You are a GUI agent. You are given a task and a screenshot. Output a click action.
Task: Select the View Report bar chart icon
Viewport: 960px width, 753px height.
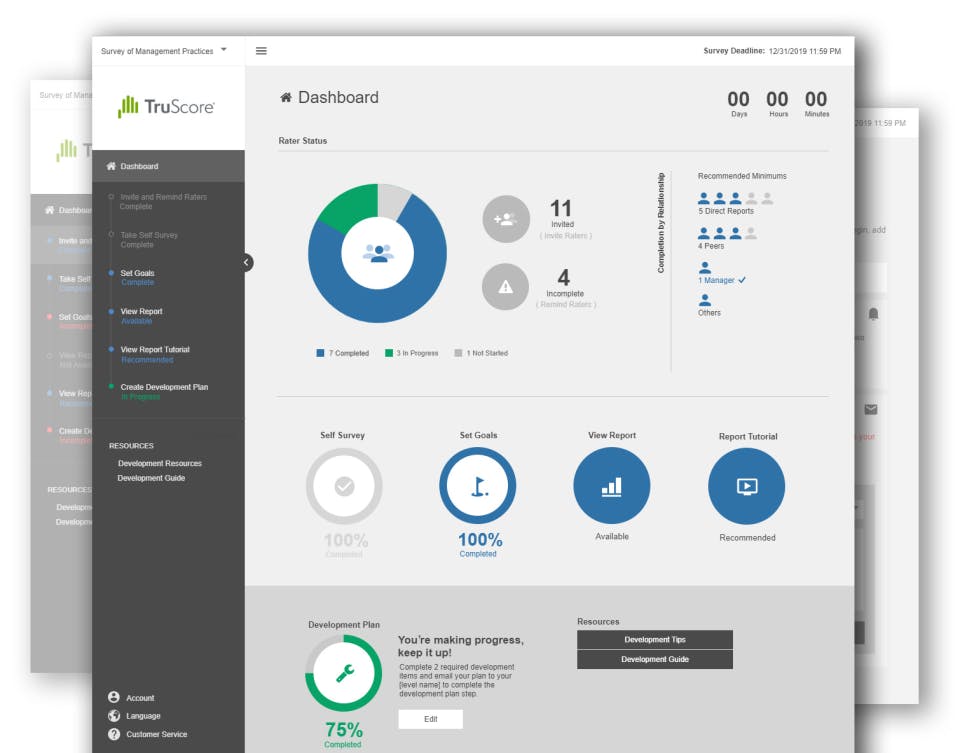[x=612, y=486]
